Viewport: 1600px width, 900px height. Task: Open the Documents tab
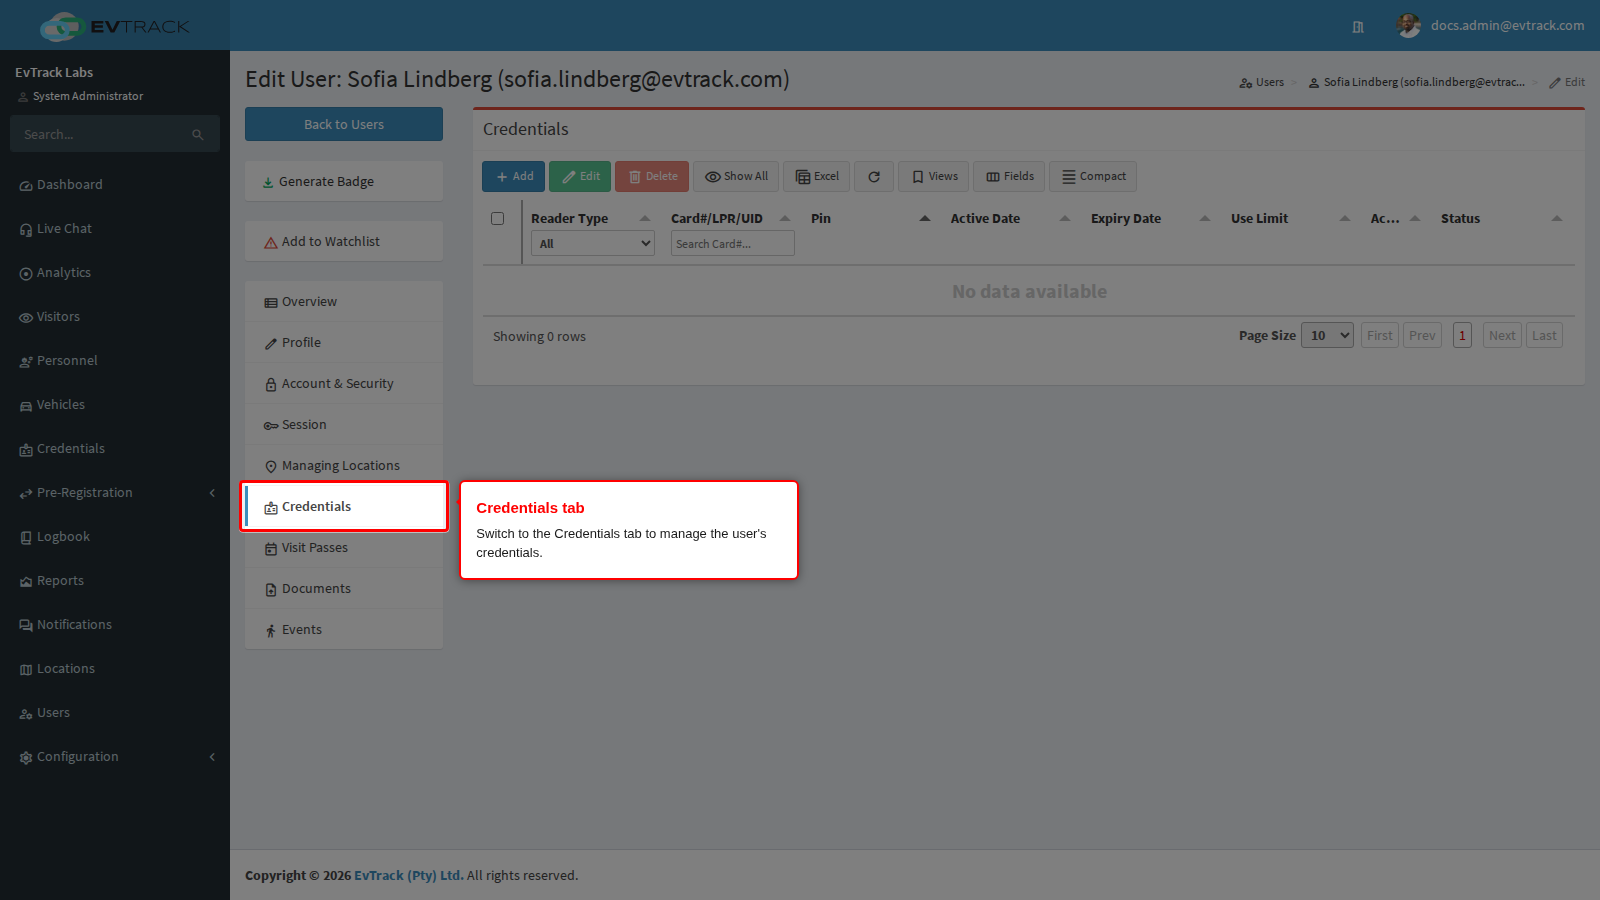coord(344,589)
